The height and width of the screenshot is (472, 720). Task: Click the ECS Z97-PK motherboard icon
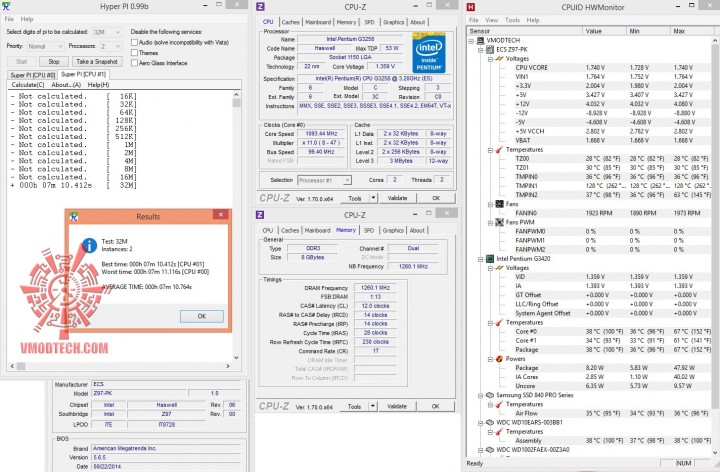click(490, 50)
